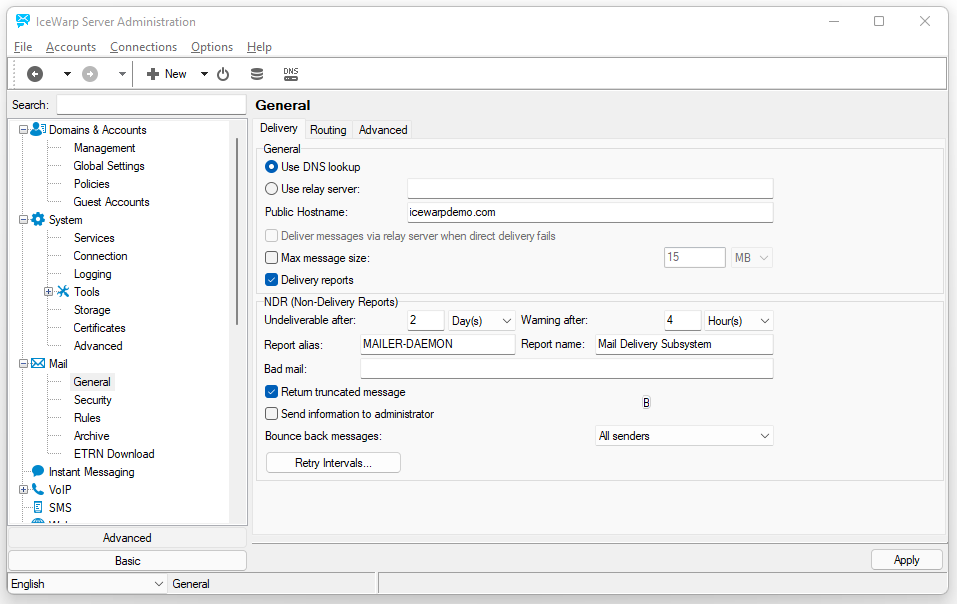Open the Hour(s) unit dropdown
Screen dimensions: 957x604
coord(739,321)
